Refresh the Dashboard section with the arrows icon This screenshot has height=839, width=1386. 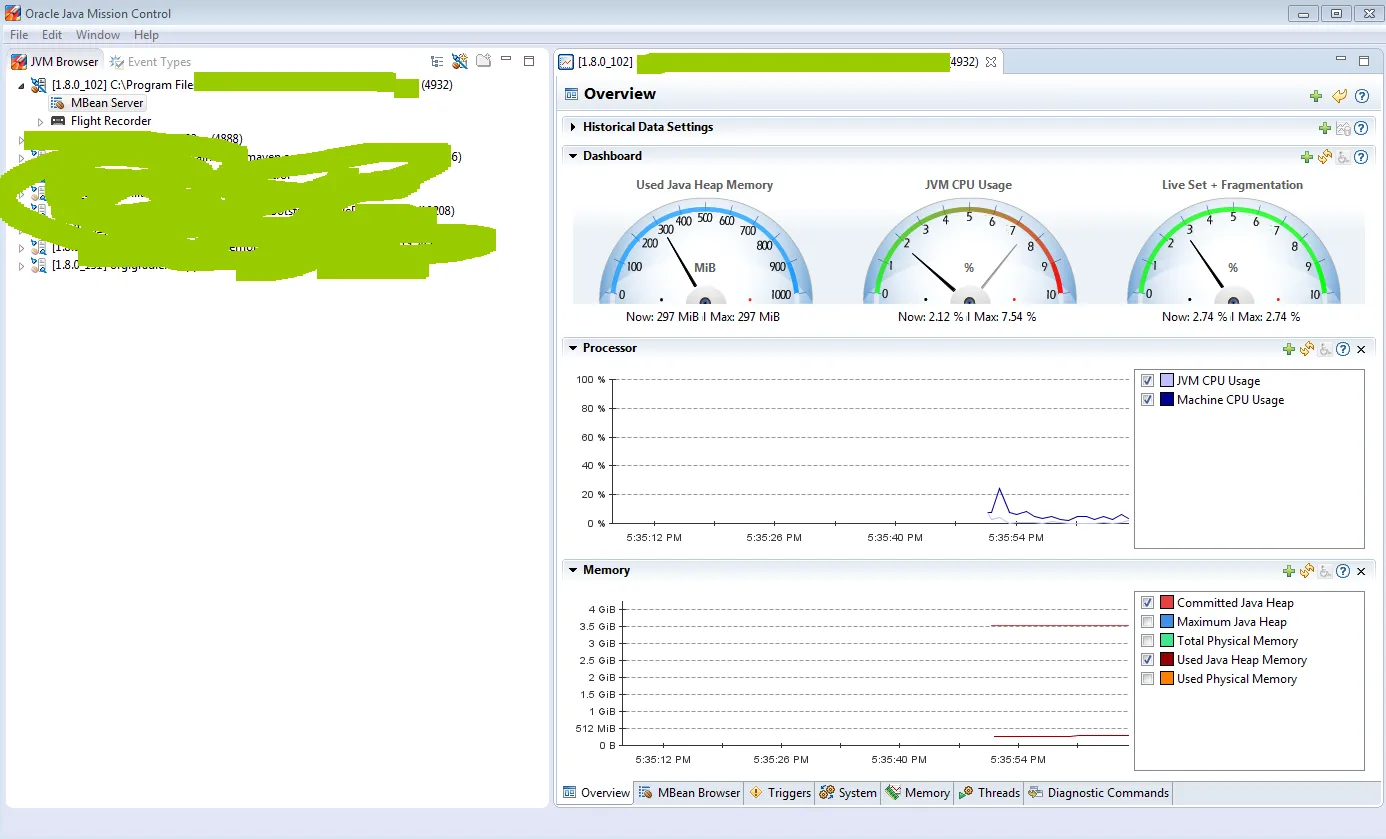point(1324,157)
